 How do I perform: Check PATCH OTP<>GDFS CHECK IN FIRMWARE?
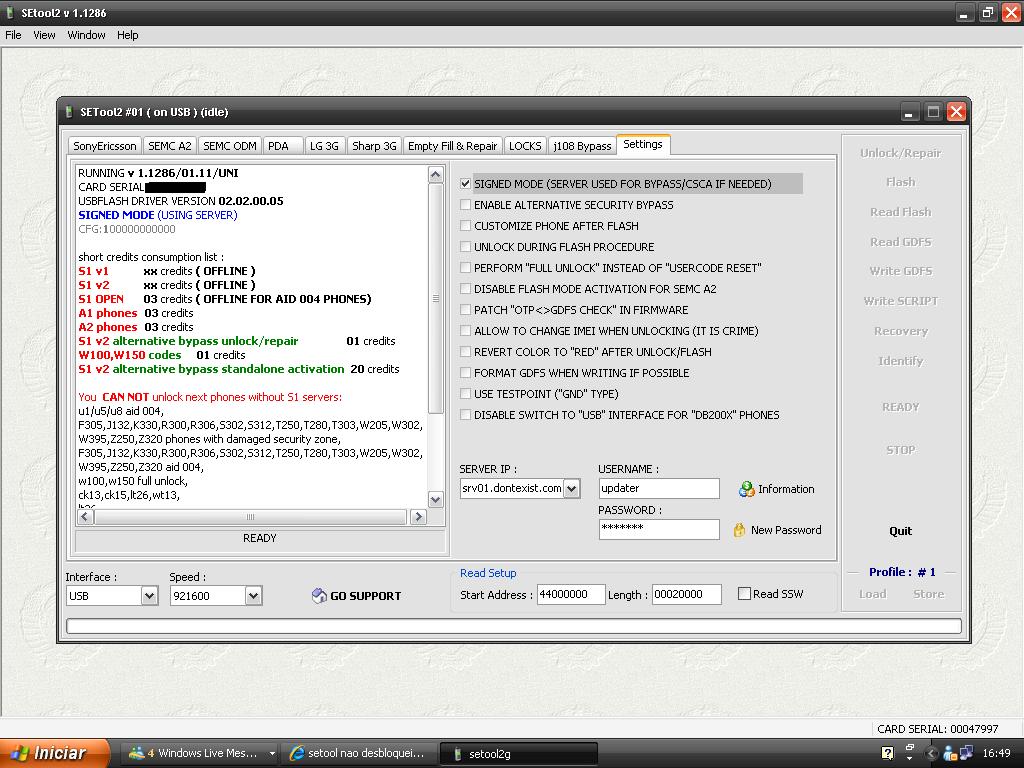pyautogui.click(x=465, y=310)
